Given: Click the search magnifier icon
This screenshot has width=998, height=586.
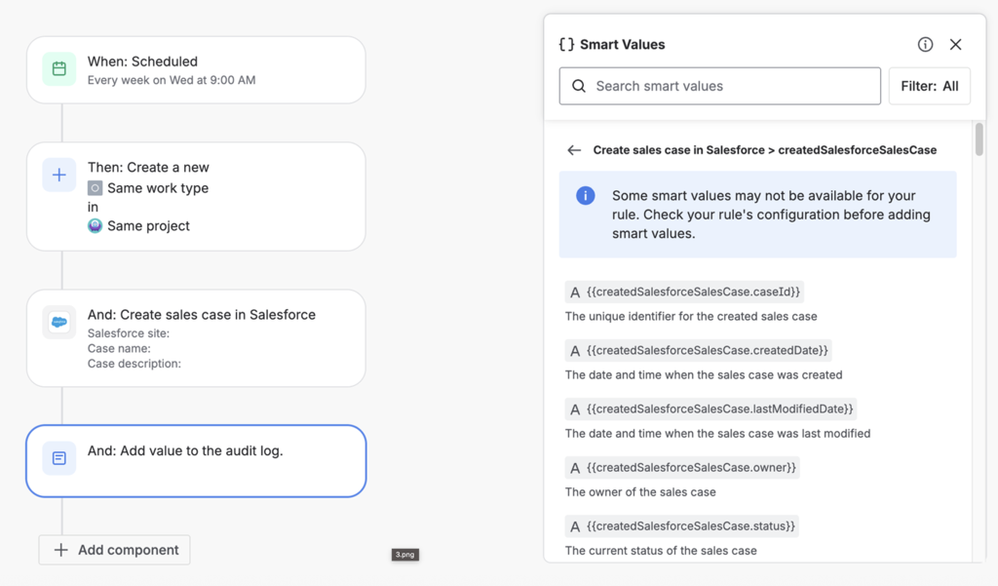Looking at the screenshot, I should (579, 86).
